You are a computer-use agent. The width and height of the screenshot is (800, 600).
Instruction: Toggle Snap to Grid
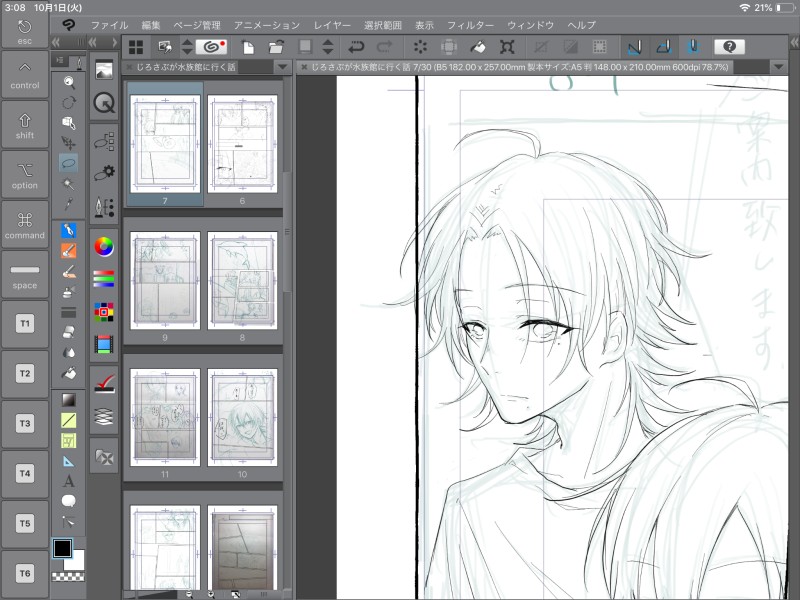pyautogui.click(x=692, y=46)
